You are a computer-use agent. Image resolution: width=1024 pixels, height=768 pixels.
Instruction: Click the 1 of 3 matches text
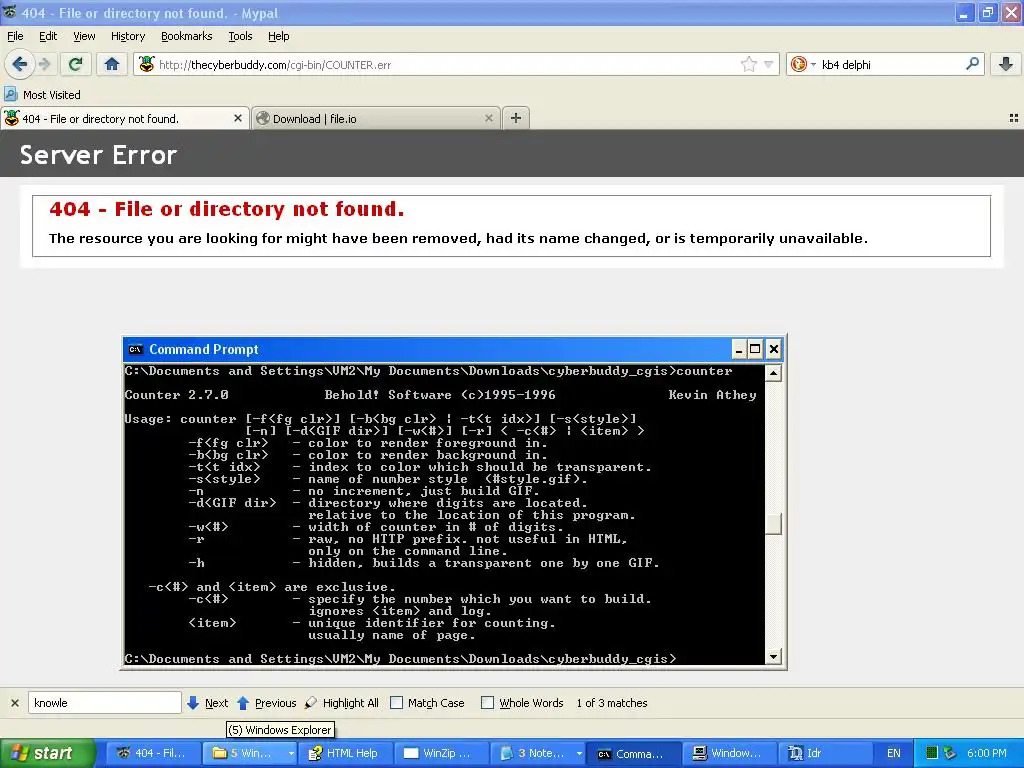[x=611, y=703]
